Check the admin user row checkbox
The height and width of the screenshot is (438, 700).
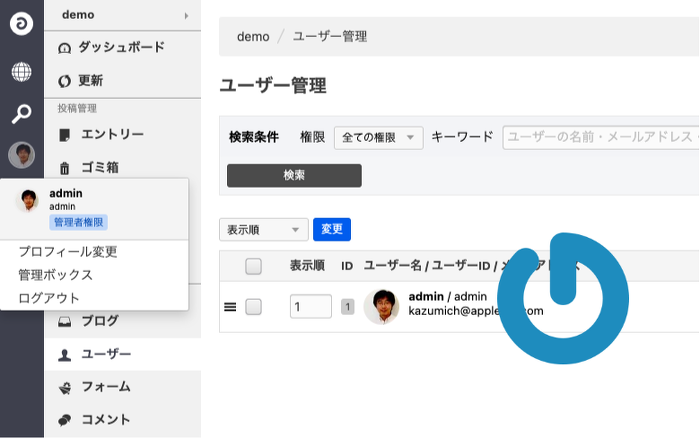[x=253, y=307]
